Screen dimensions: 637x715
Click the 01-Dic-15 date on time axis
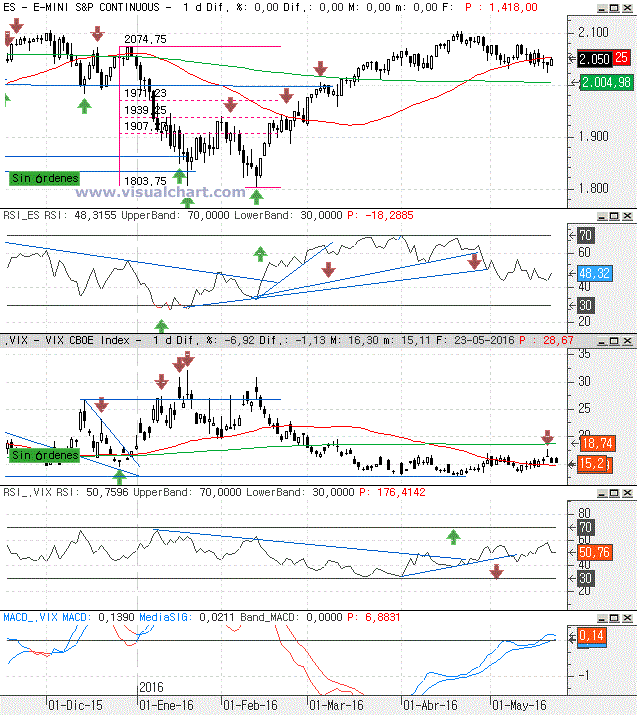tap(76, 705)
